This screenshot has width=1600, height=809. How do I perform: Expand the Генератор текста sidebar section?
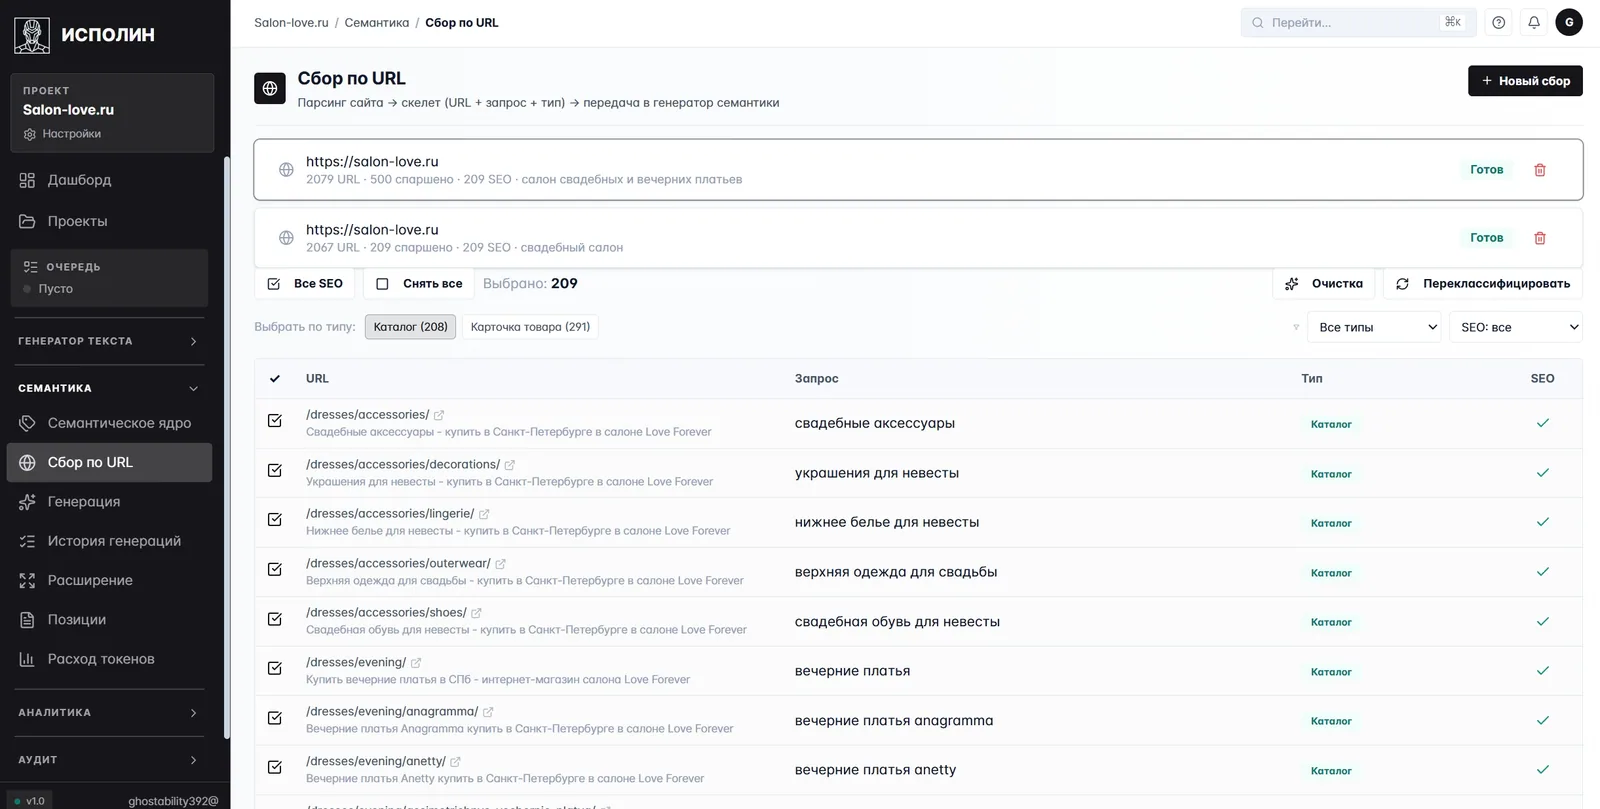coord(108,341)
